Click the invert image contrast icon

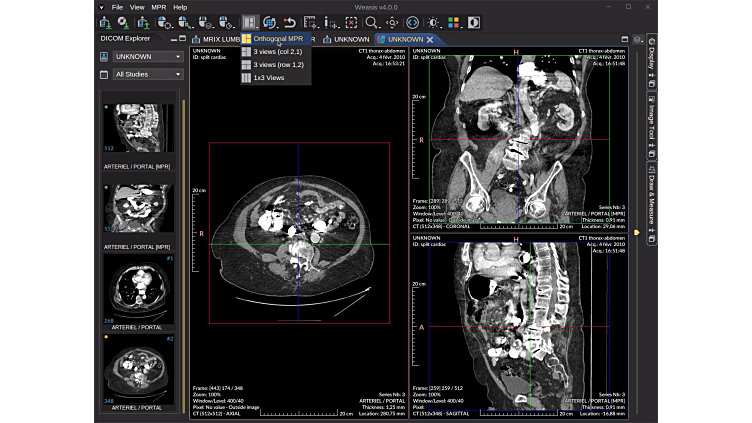click(474, 23)
